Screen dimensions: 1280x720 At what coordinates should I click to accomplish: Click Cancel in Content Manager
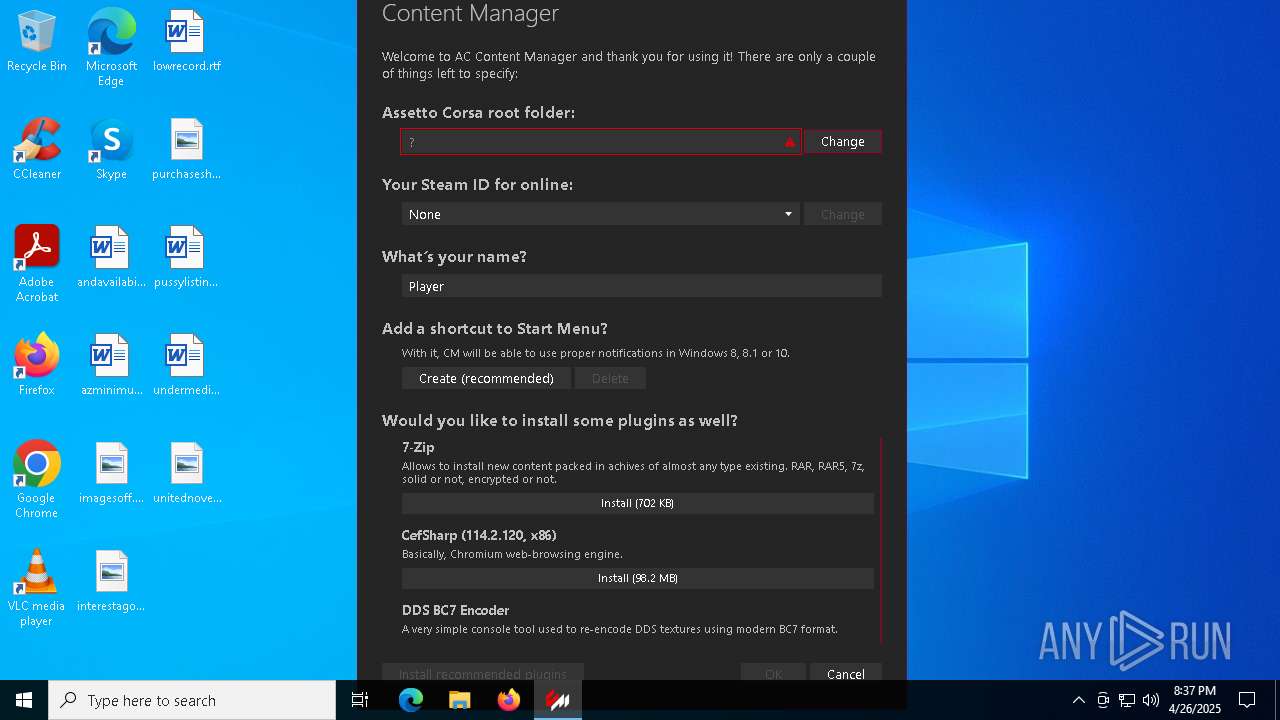pyautogui.click(x=846, y=674)
